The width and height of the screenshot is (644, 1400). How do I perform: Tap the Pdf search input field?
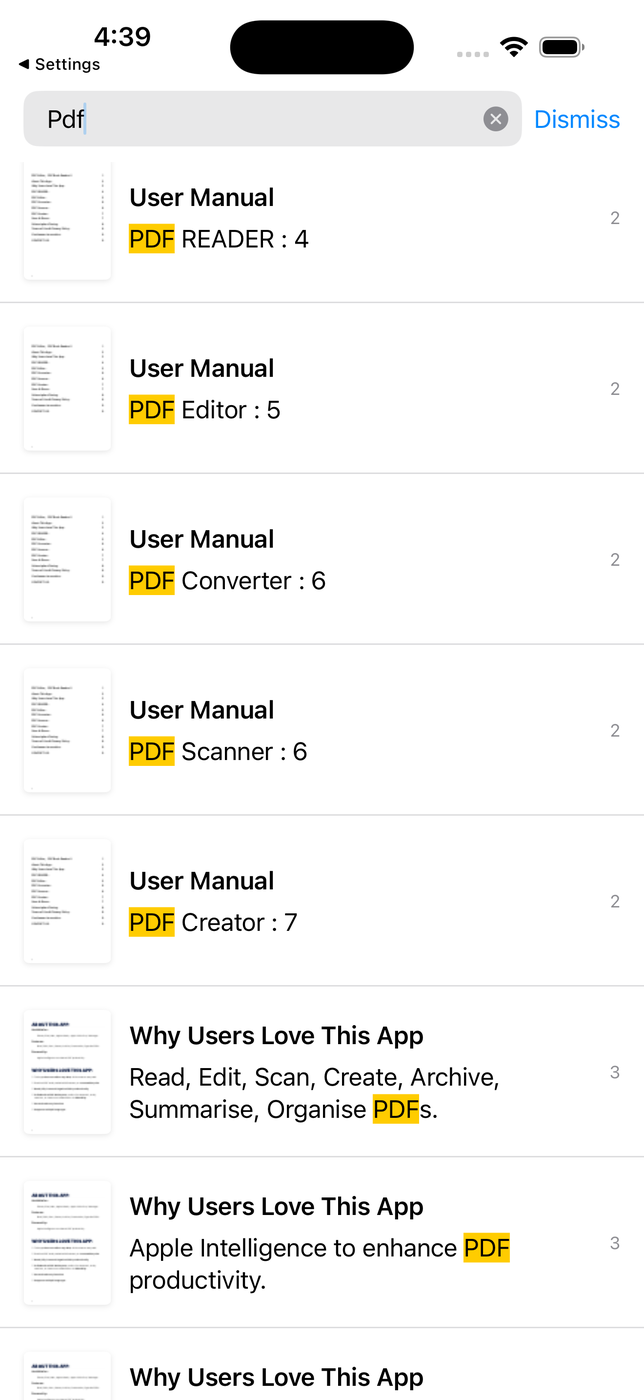click(x=260, y=120)
